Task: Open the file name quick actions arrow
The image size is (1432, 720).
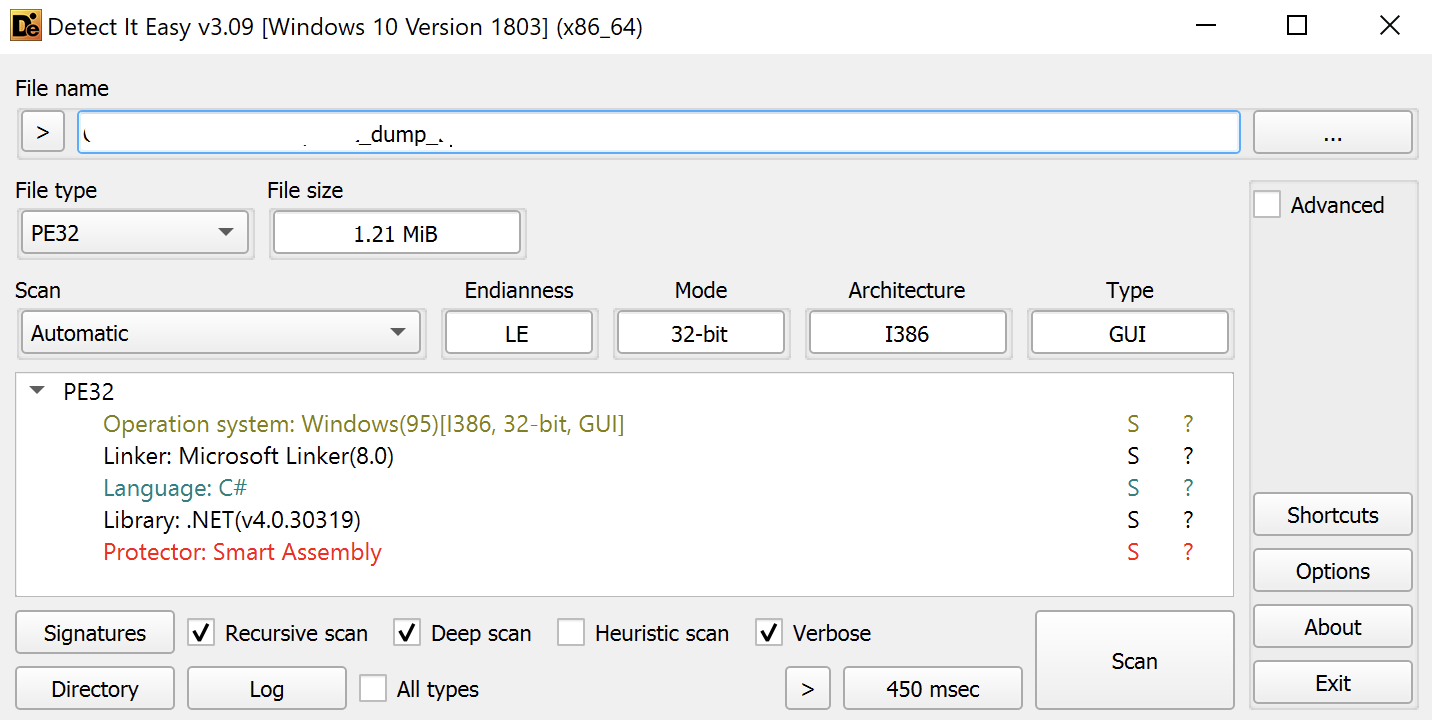Action: (42, 131)
